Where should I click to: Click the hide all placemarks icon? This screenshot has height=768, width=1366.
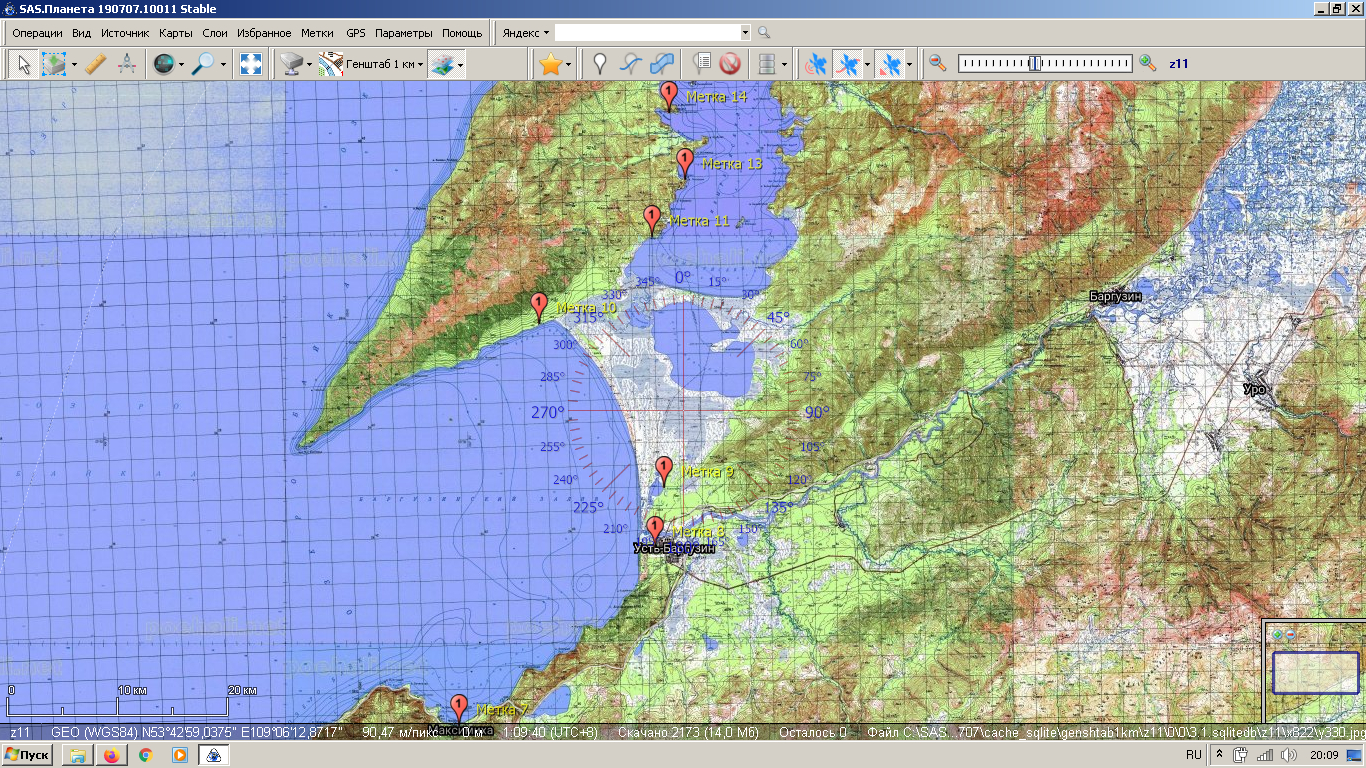[730, 64]
